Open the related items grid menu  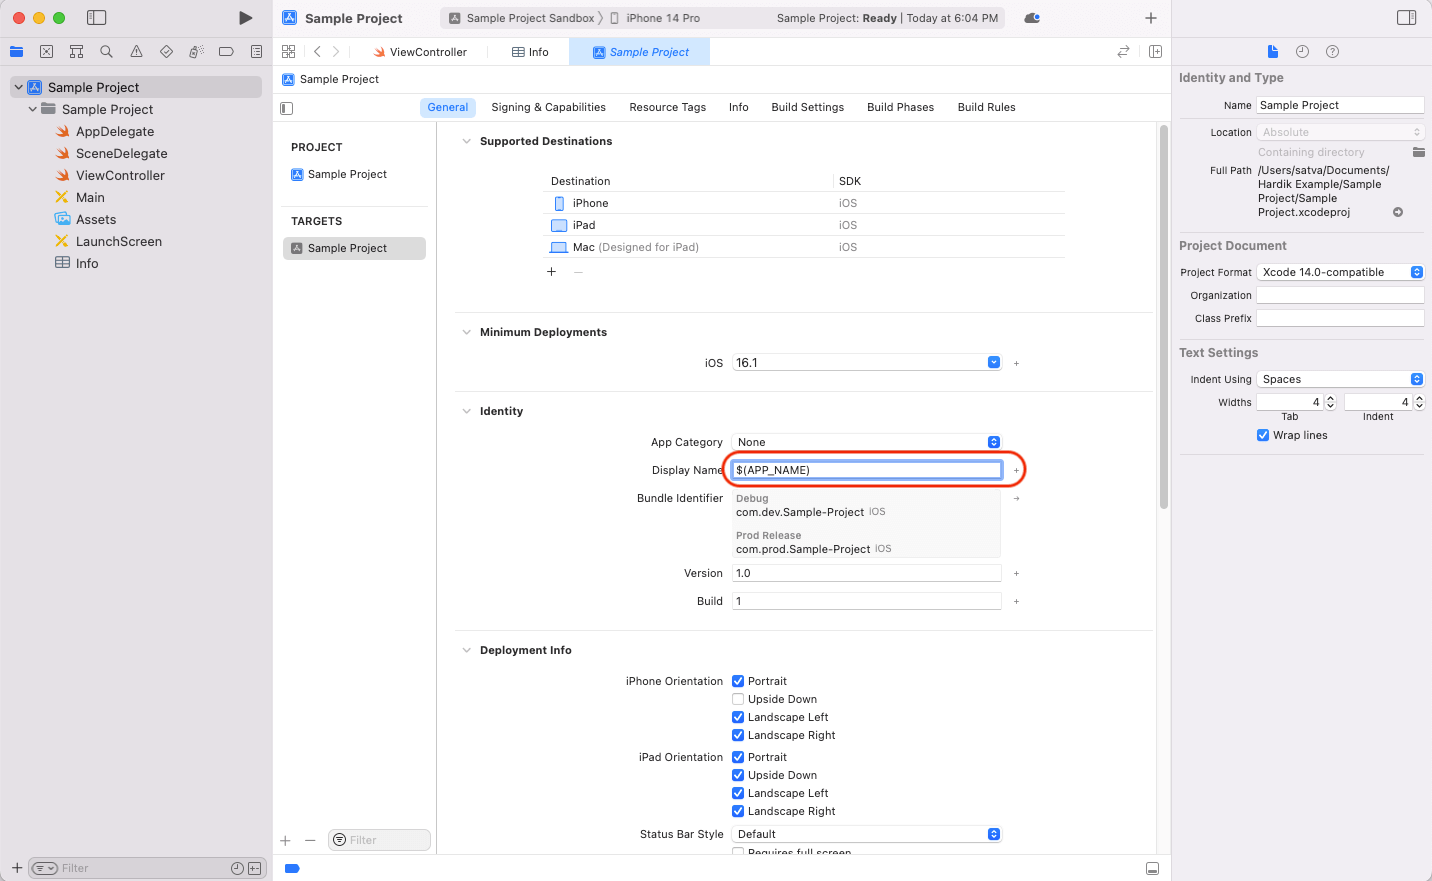pyautogui.click(x=289, y=52)
